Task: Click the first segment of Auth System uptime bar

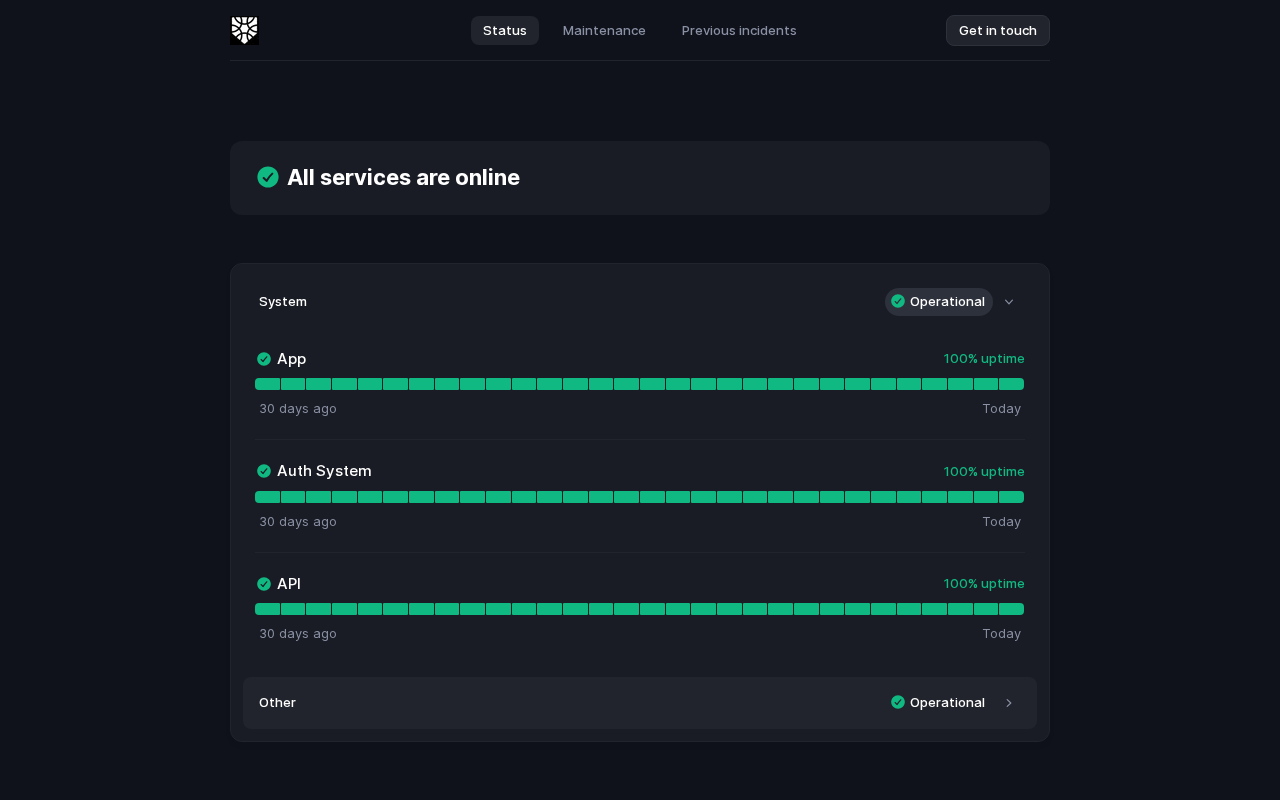Action: [x=267, y=497]
